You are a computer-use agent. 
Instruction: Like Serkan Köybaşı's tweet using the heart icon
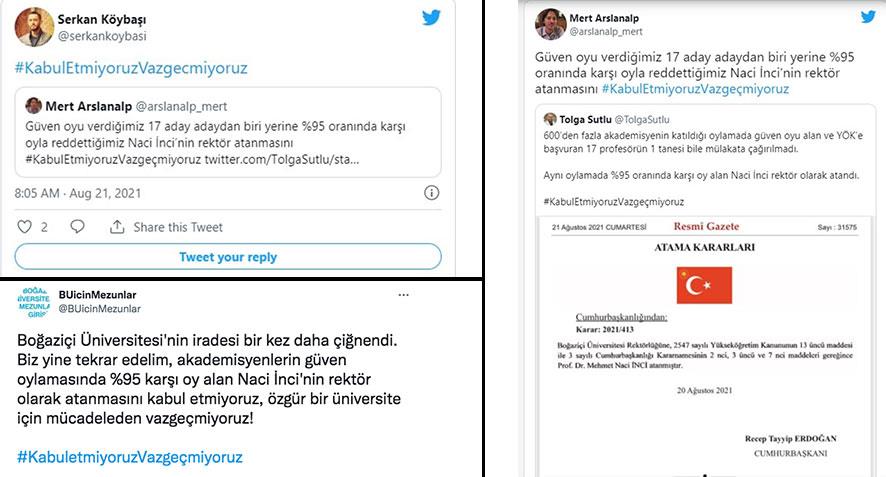(24, 227)
